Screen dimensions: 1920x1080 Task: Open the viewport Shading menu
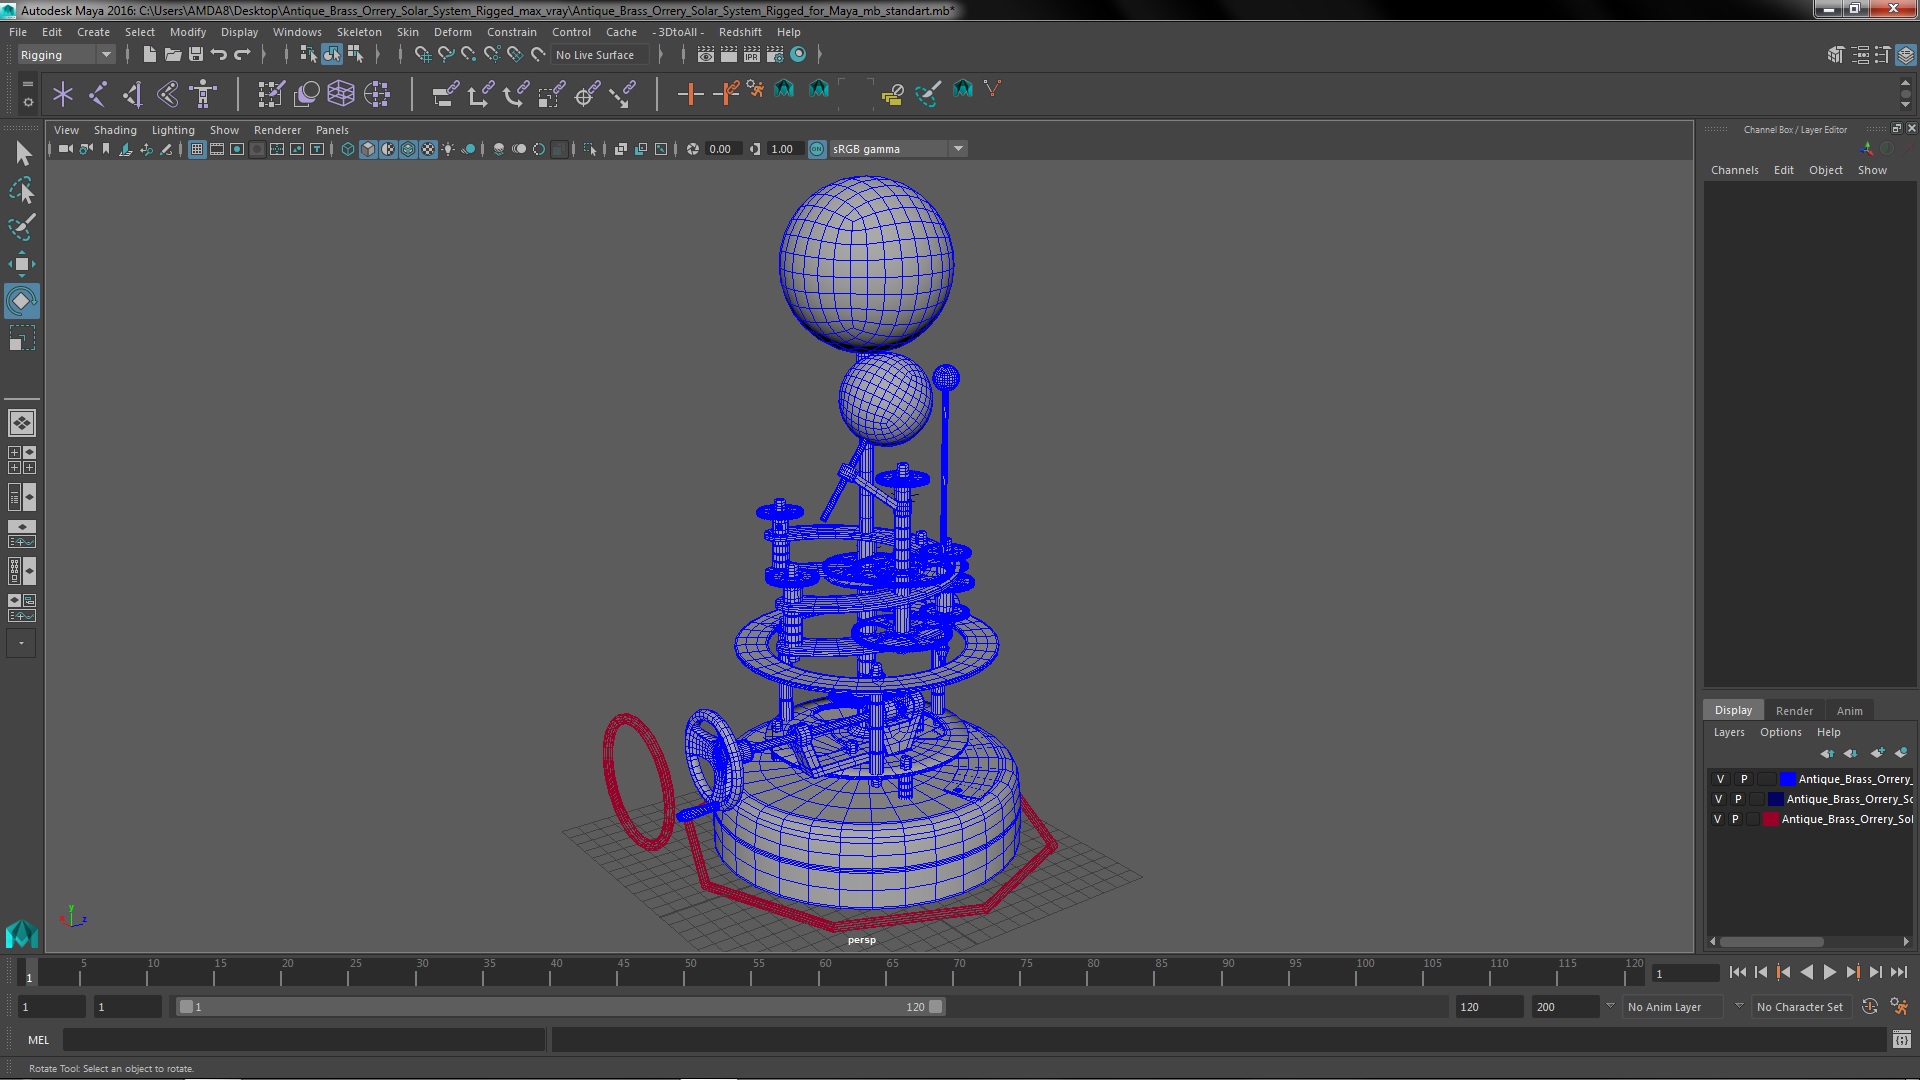point(115,130)
